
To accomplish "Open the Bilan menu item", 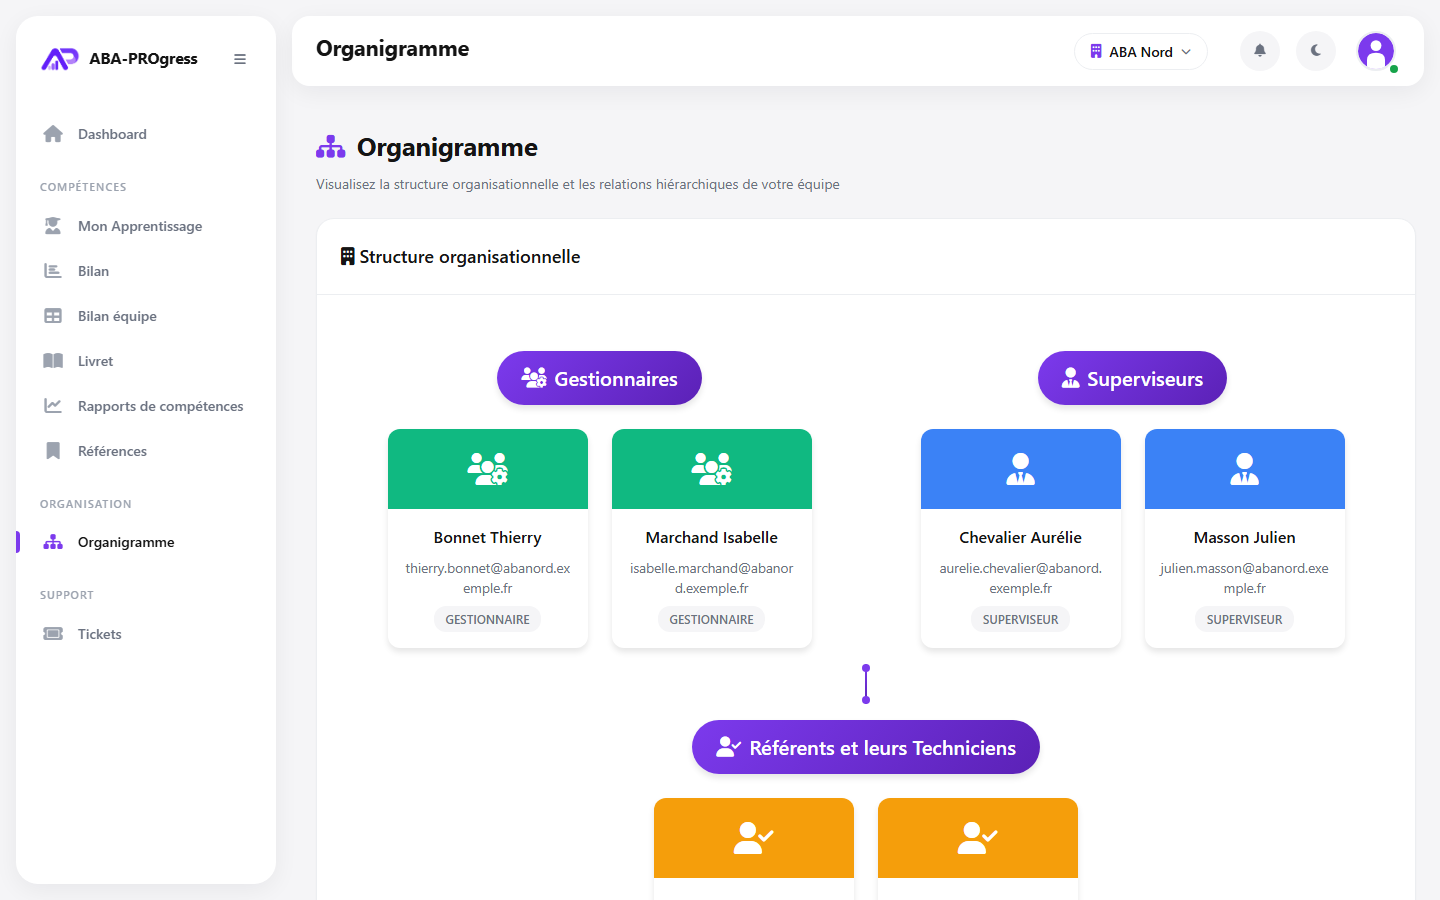I will 146,271.
